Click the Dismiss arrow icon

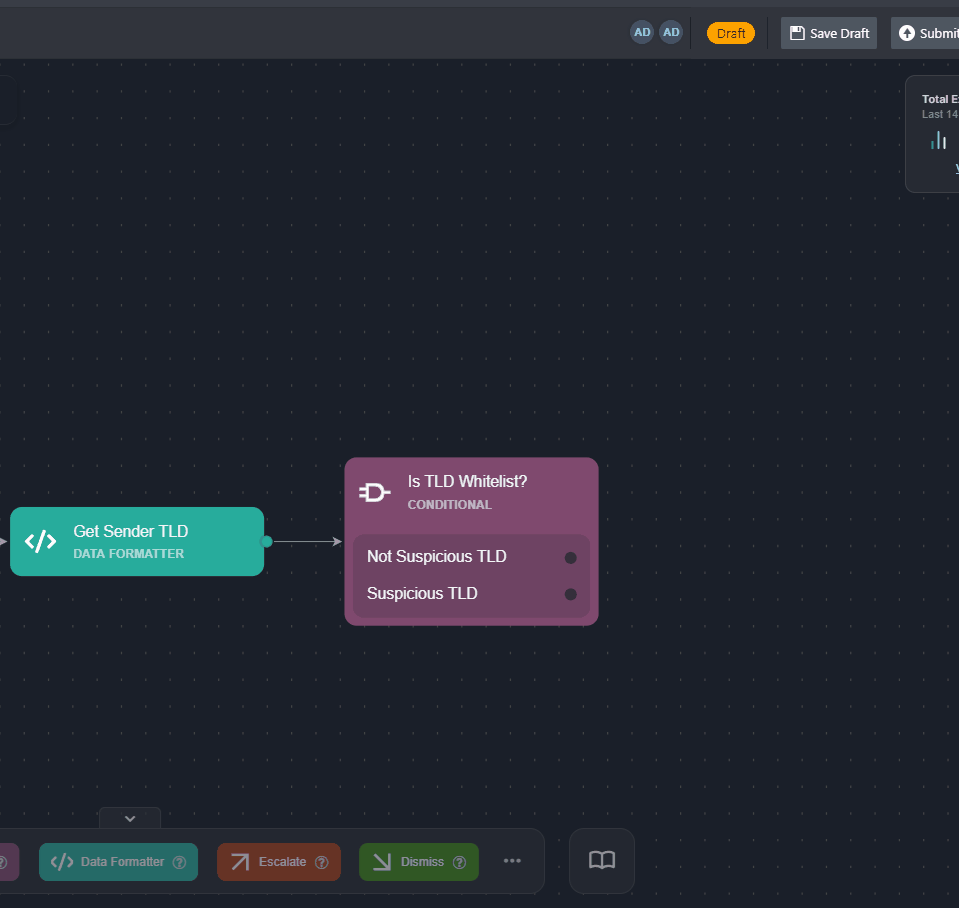(382, 862)
